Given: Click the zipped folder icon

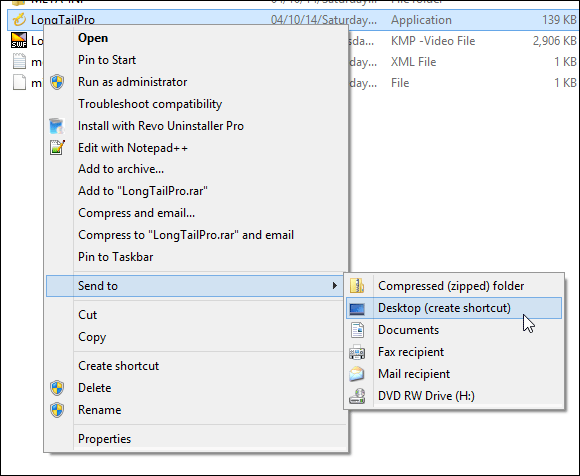Looking at the screenshot, I should (x=357, y=286).
